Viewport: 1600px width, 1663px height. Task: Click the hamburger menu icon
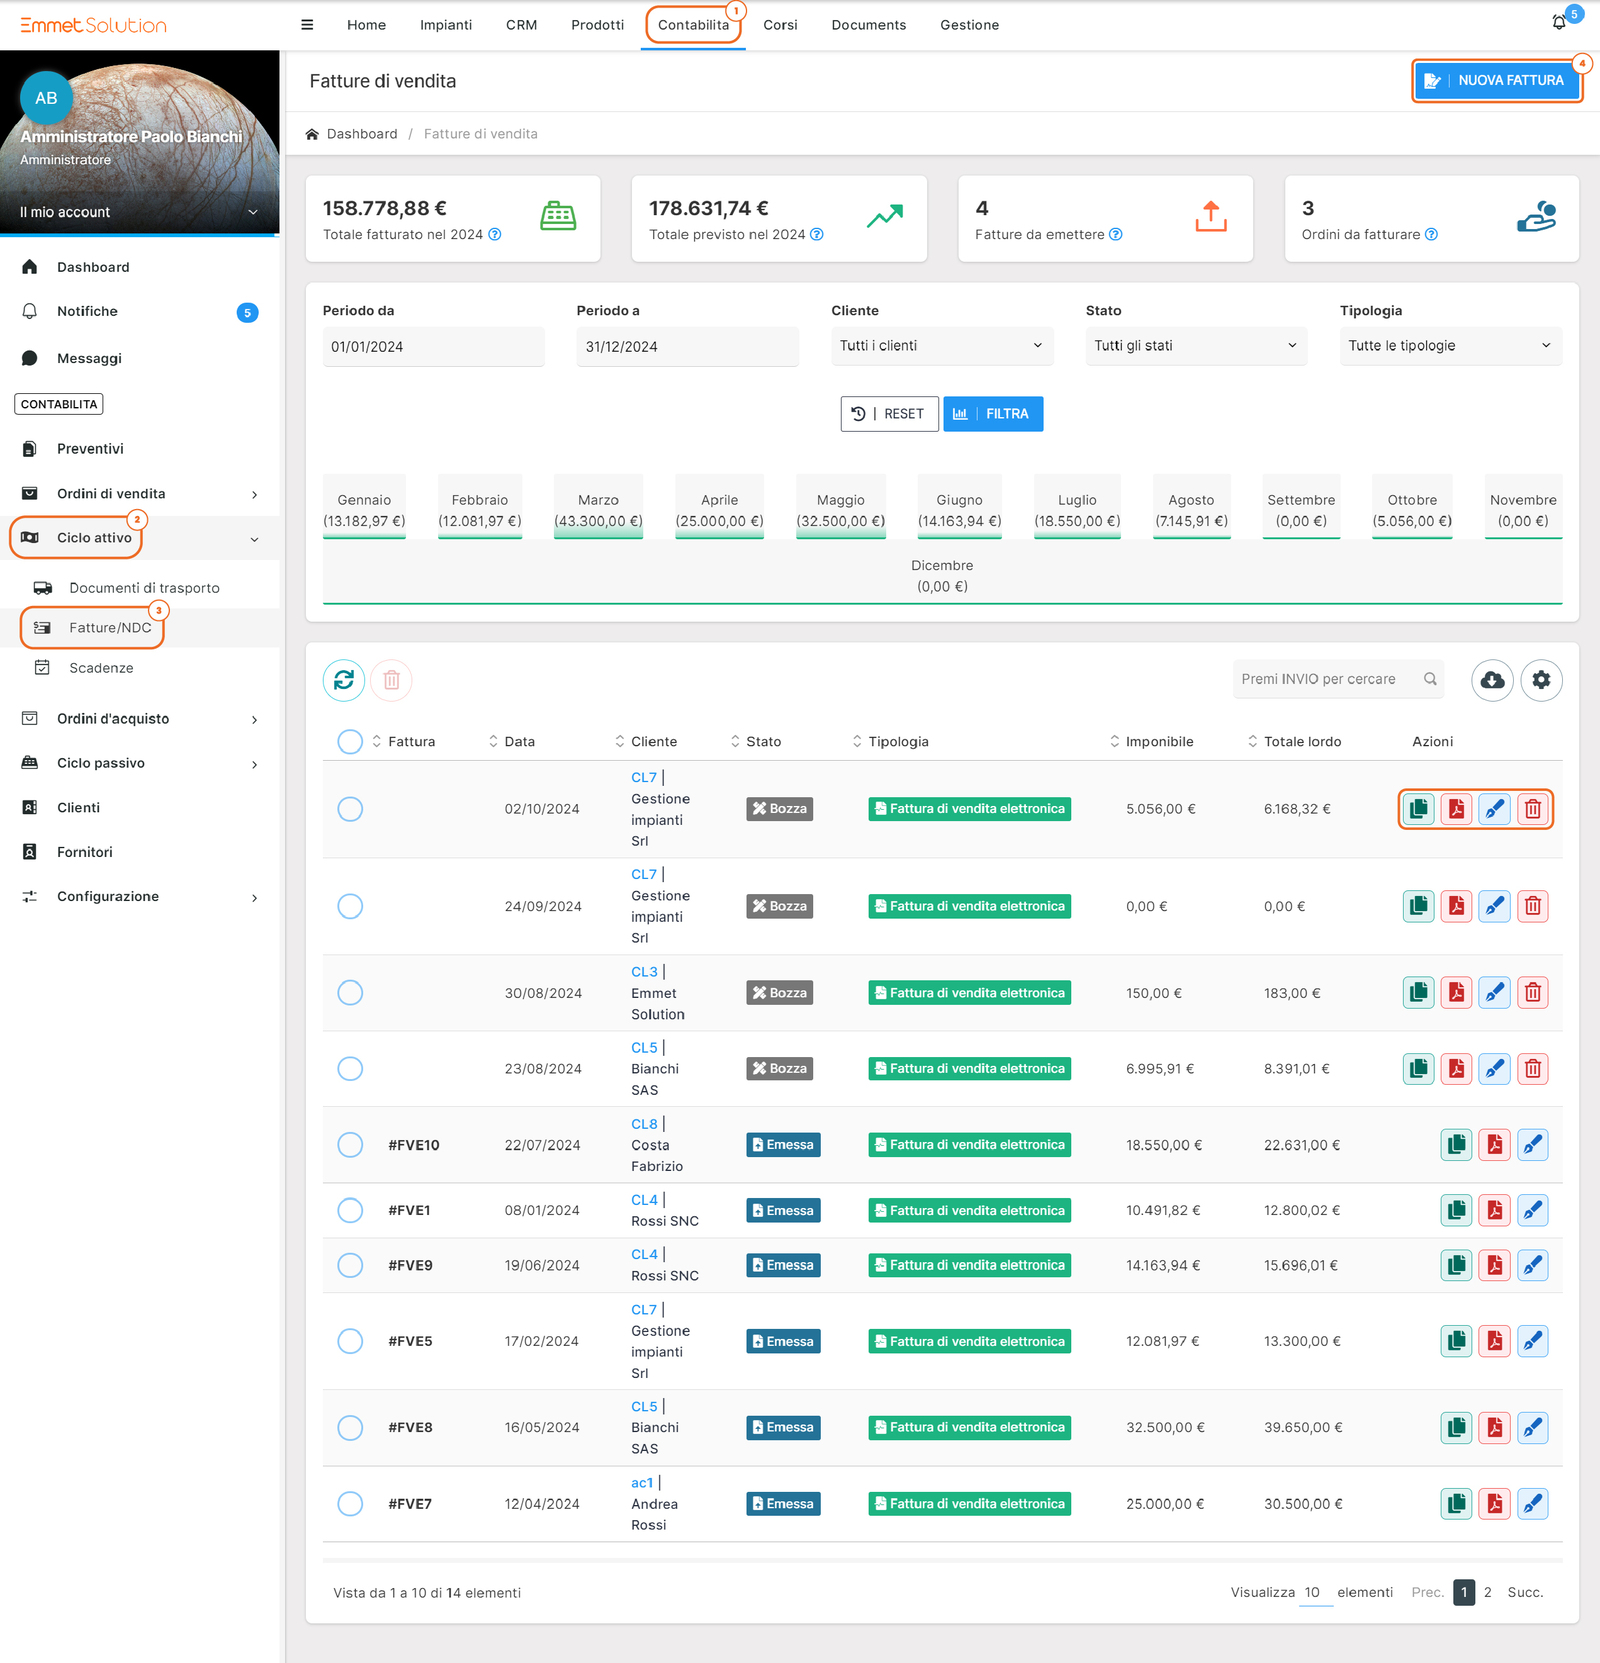[x=307, y=25]
